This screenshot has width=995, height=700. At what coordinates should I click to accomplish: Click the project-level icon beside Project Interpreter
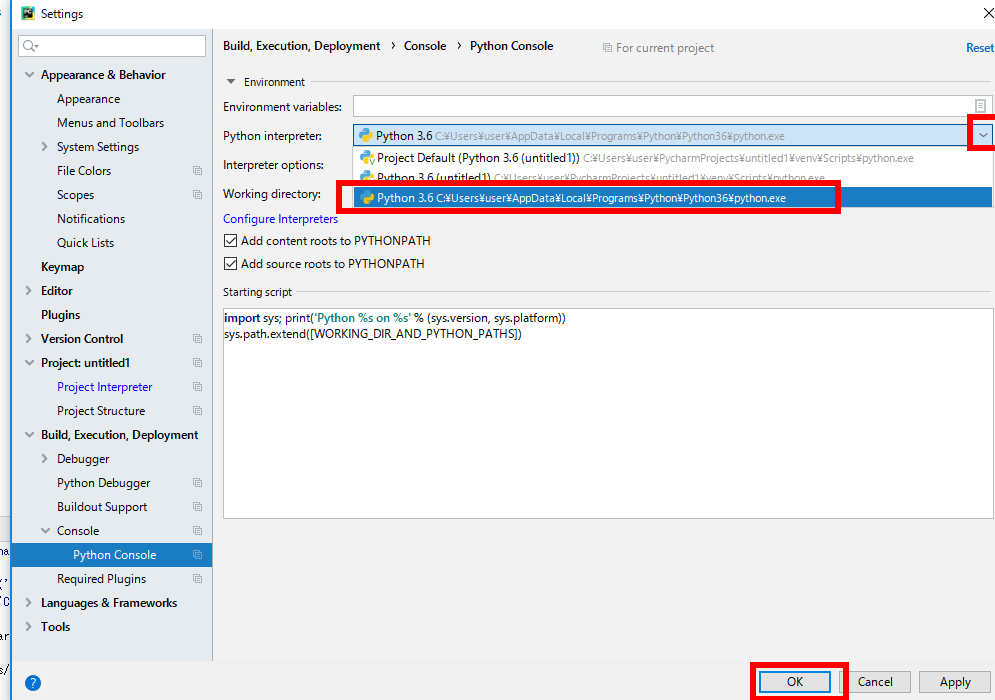(197, 387)
